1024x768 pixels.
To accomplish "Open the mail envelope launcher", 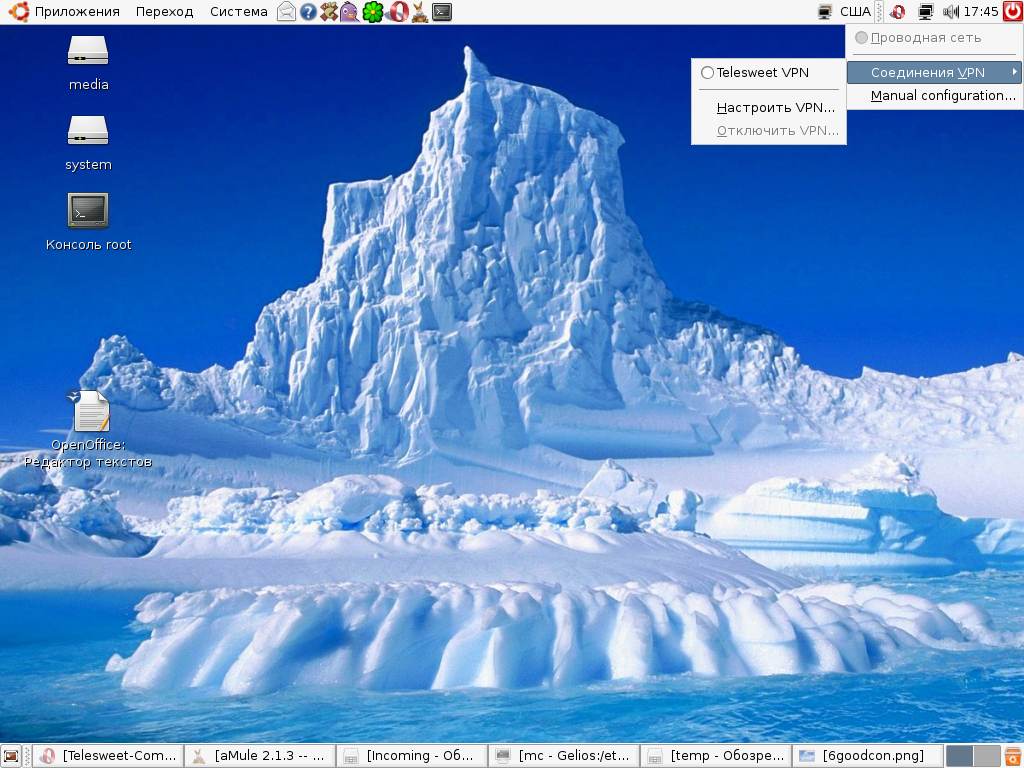I will [x=287, y=12].
